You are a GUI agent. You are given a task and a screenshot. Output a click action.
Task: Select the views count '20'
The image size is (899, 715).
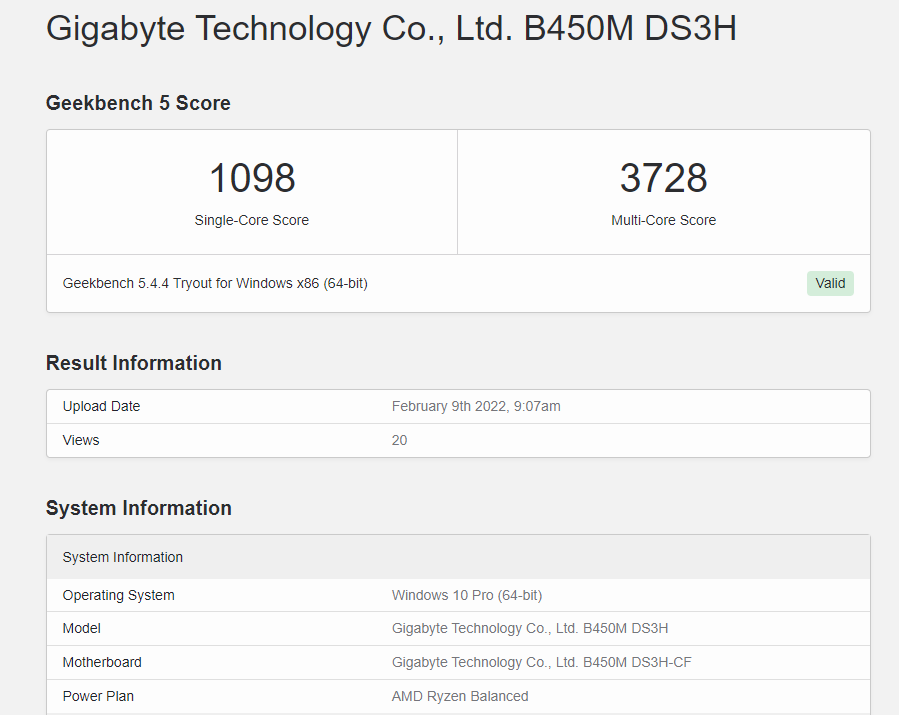click(x=399, y=440)
